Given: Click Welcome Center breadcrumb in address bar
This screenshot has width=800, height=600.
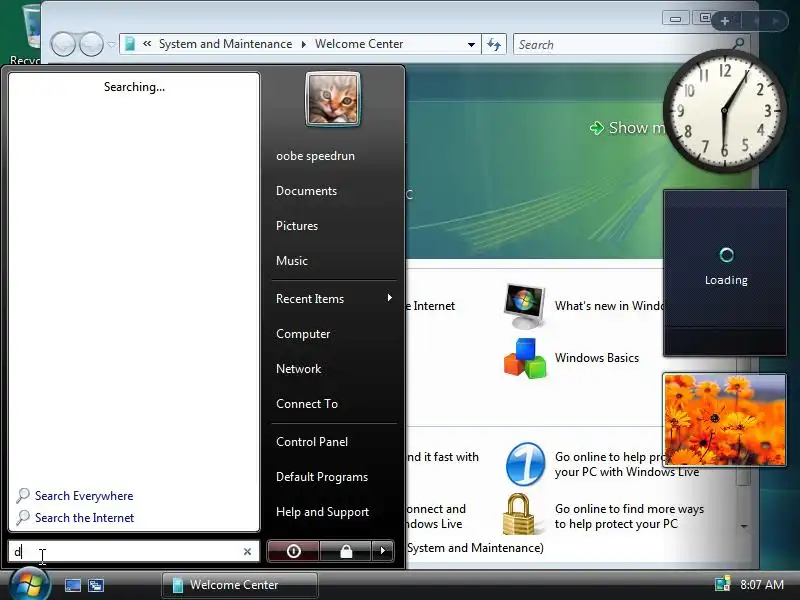Looking at the screenshot, I should point(359,44).
